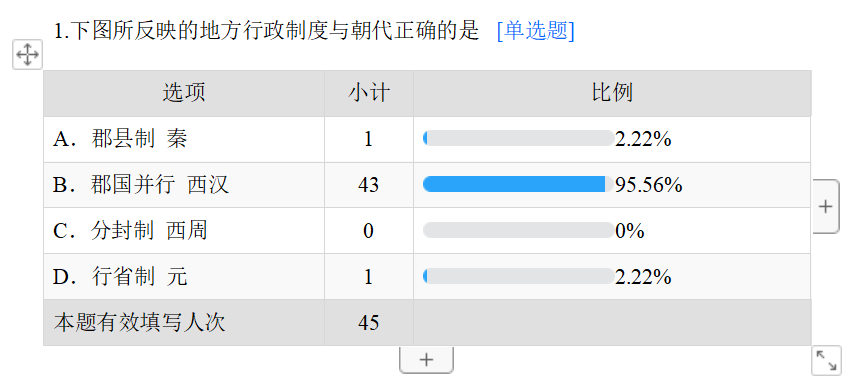Click option C 分封制 西周 cell
Screen dimensions: 855x384
(x=184, y=231)
